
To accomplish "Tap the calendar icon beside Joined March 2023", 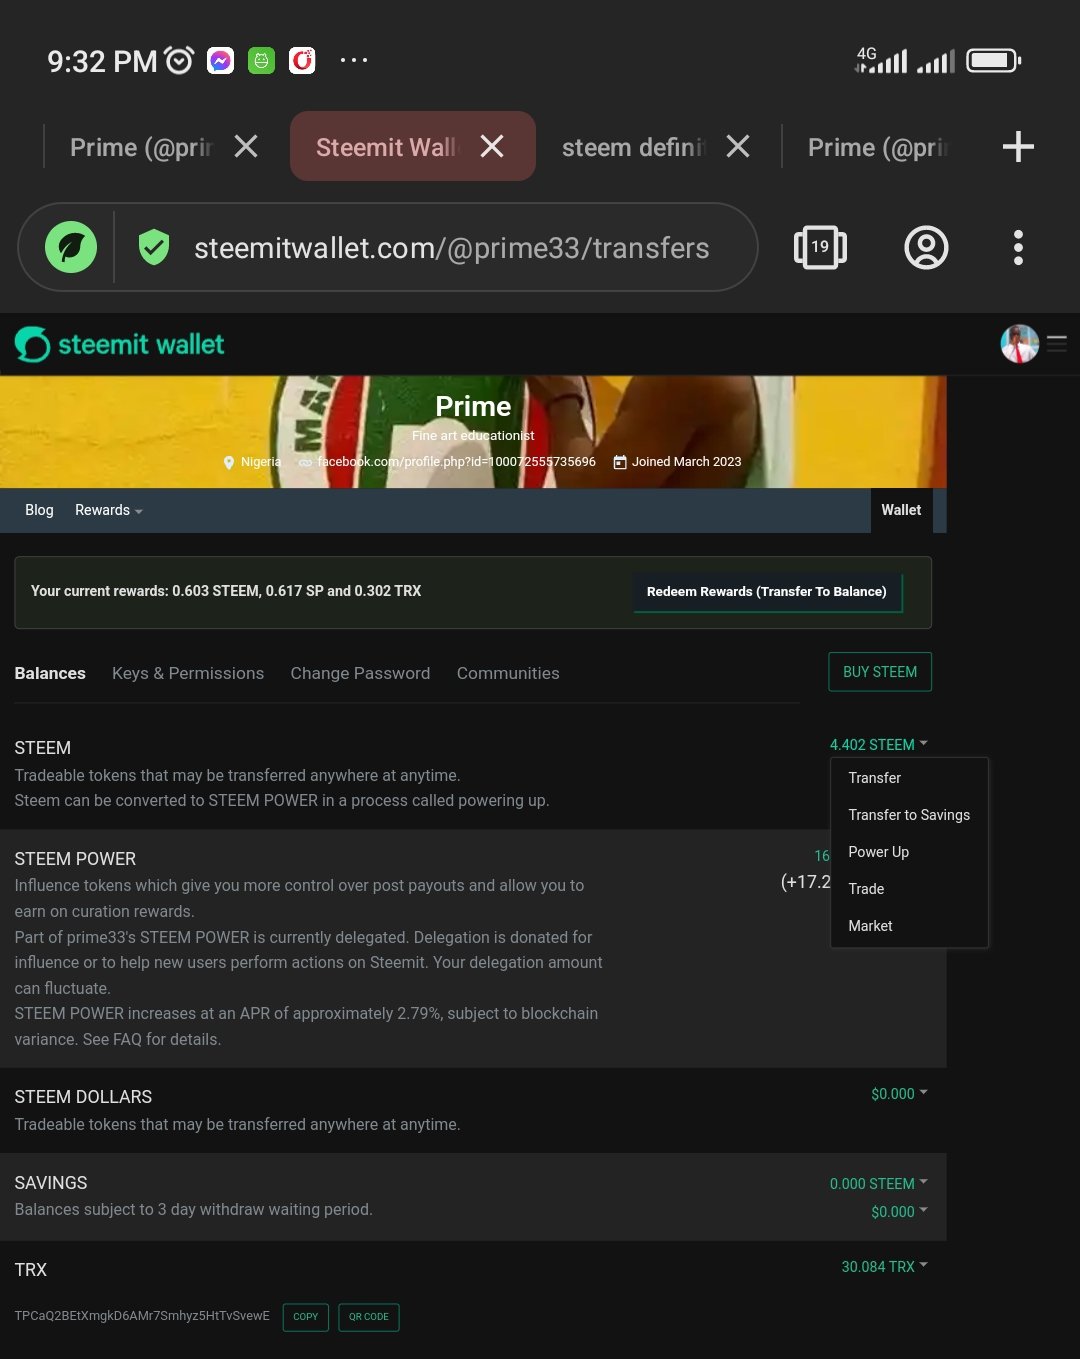I will coord(620,462).
